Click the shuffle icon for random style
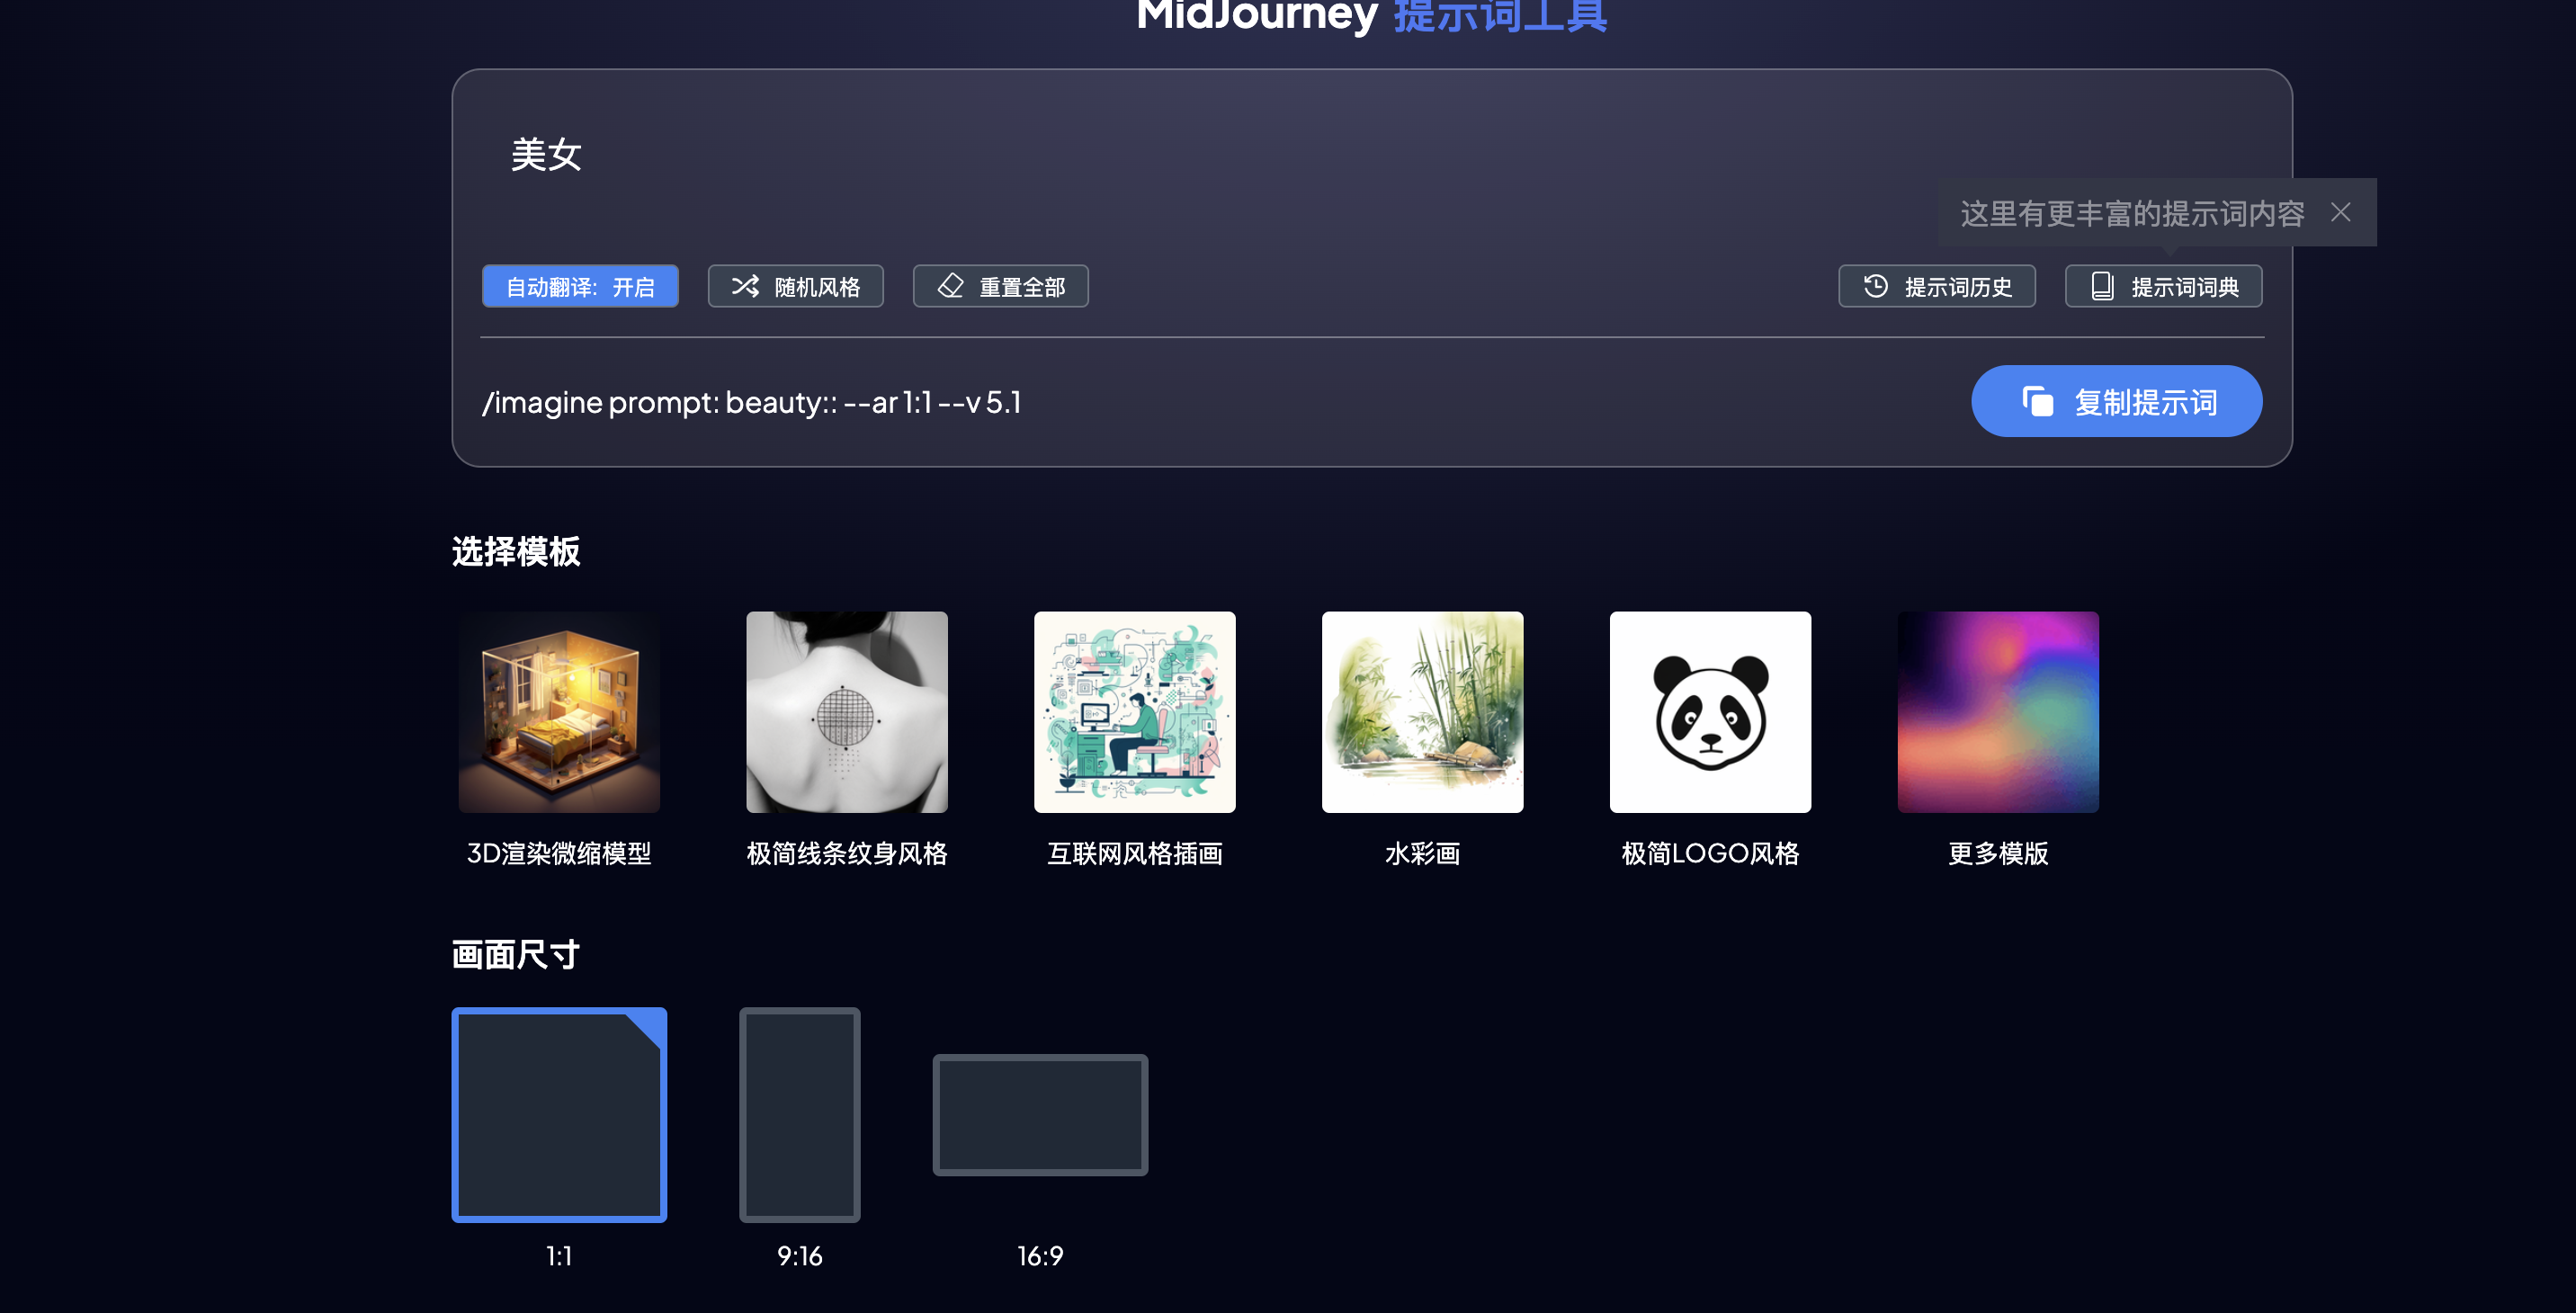The image size is (2576, 1313). (x=745, y=286)
